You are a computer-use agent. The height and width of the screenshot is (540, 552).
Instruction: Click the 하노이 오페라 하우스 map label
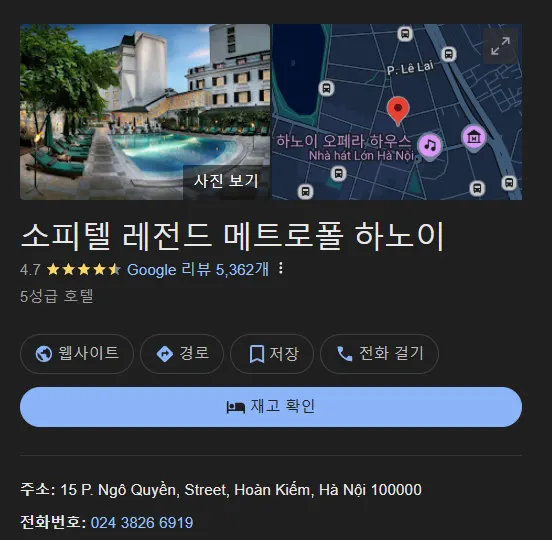tap(343, 141)
